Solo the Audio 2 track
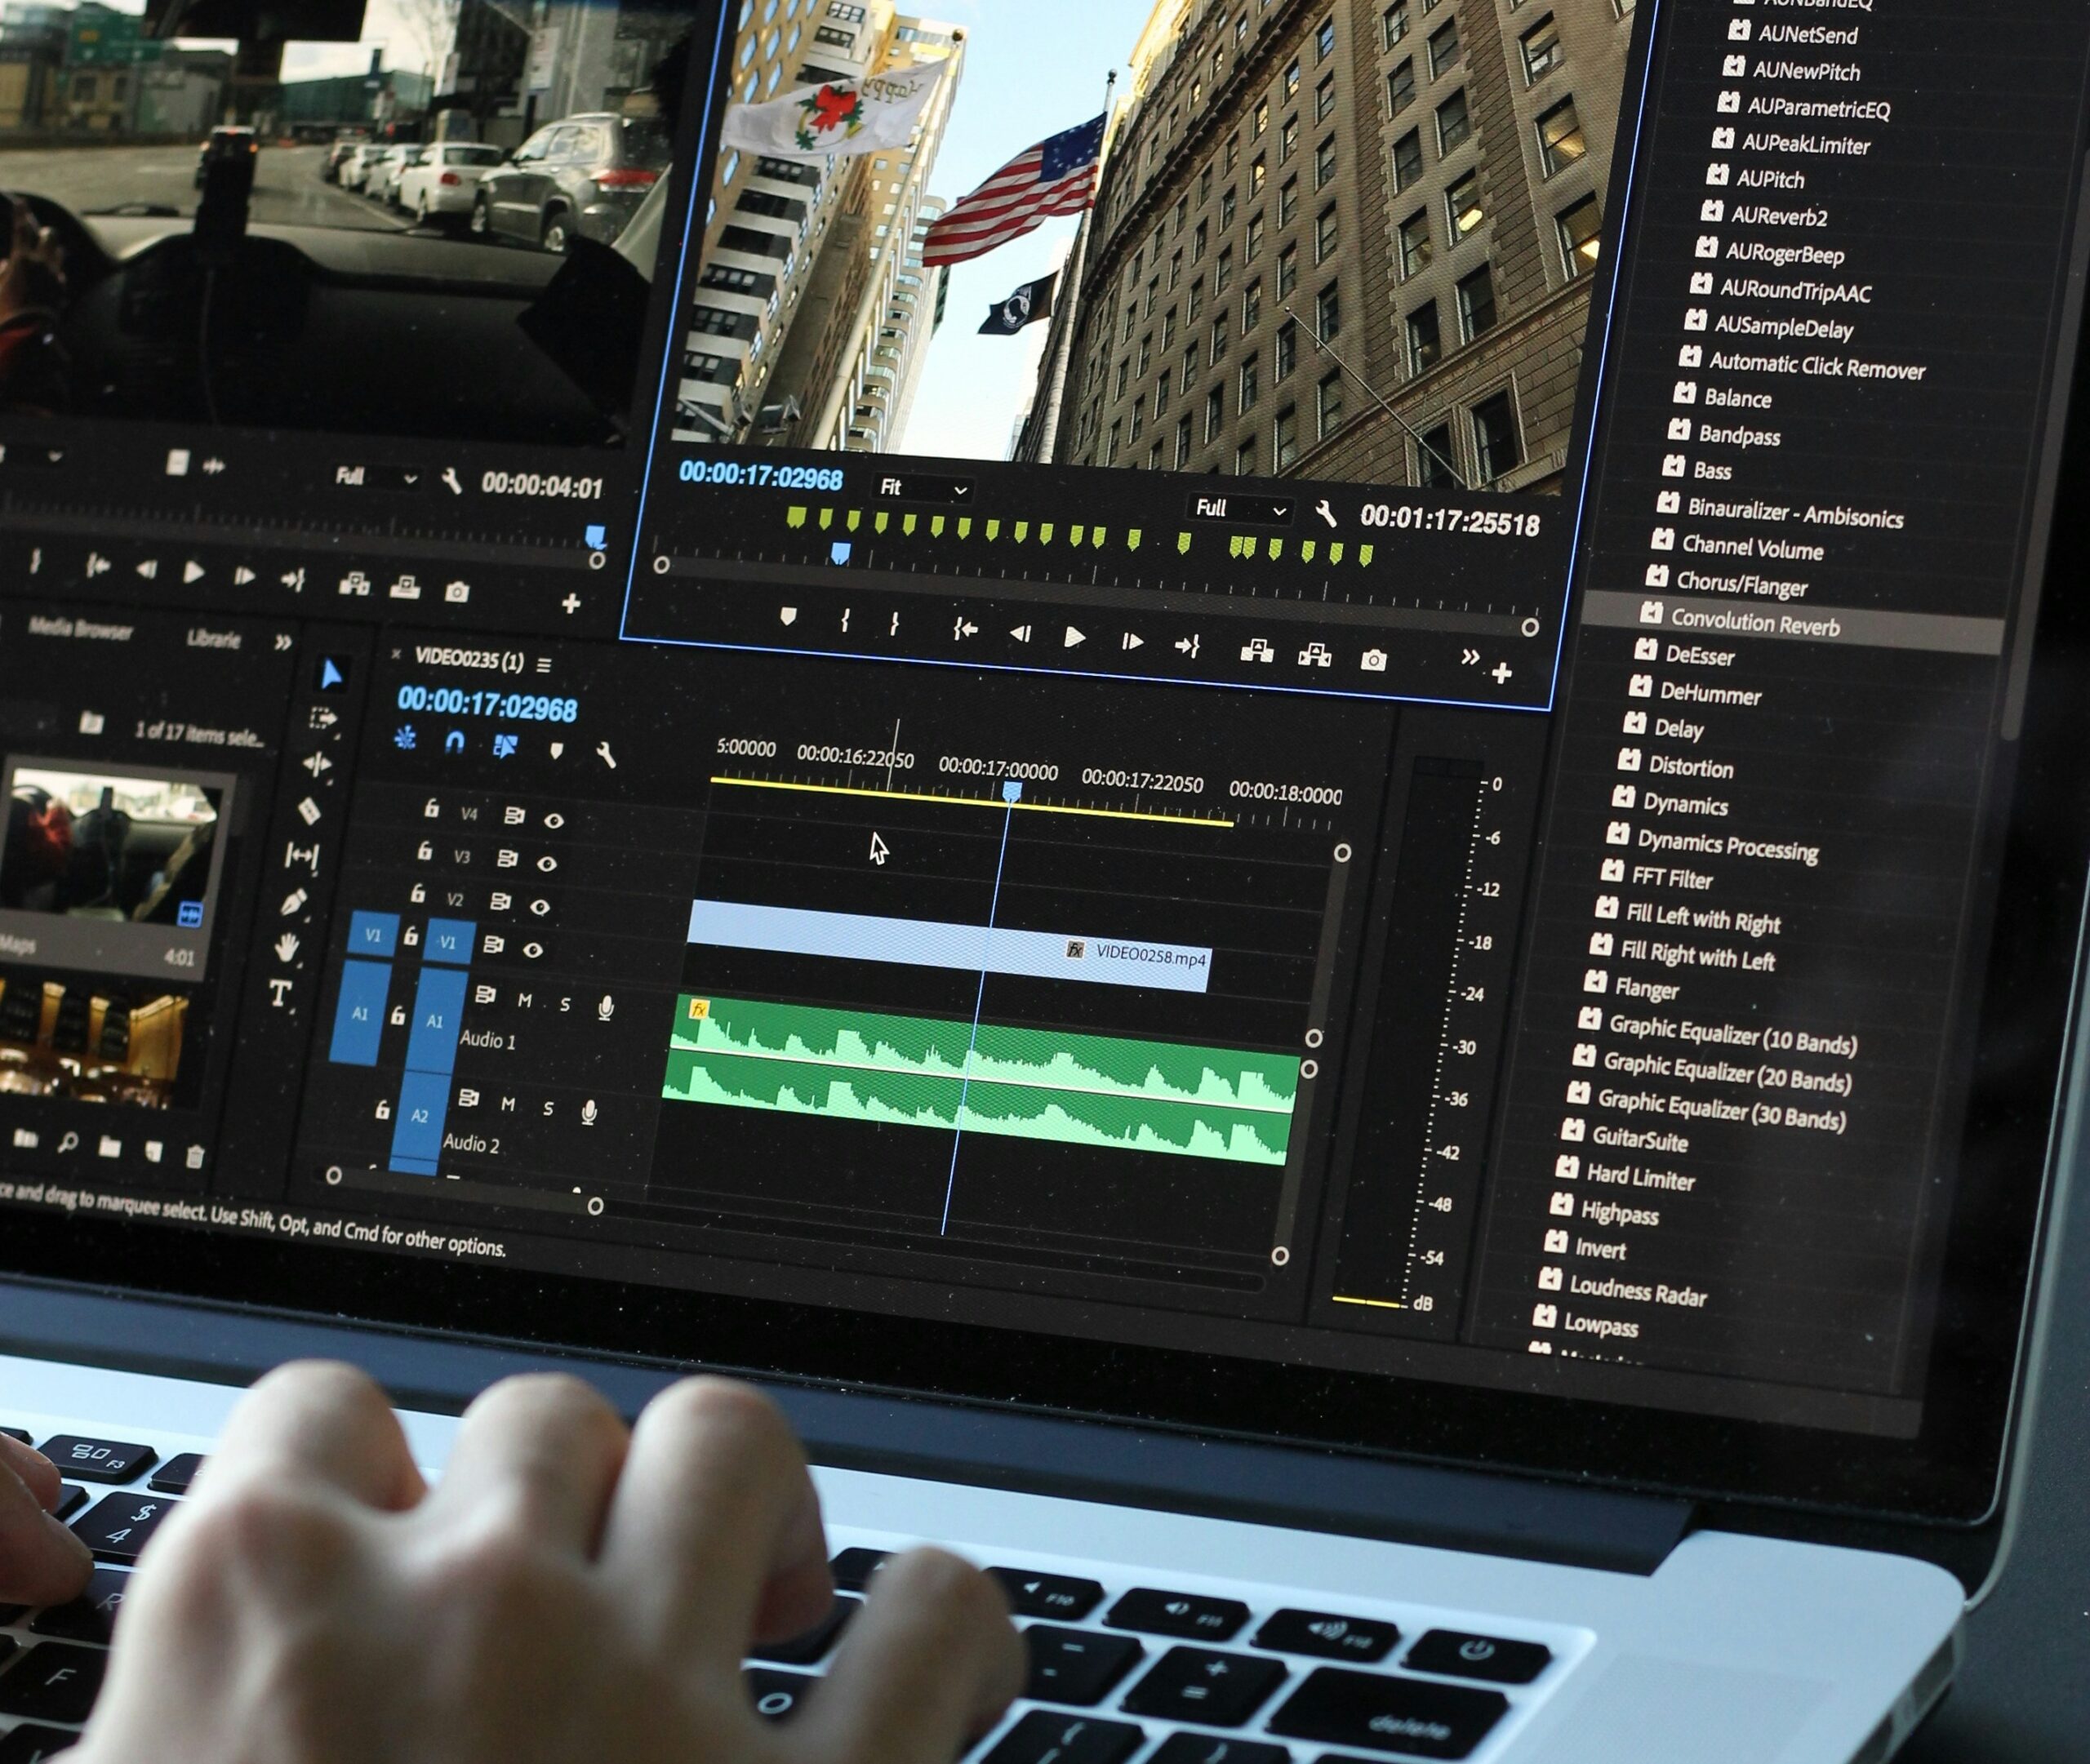Screen dimensions: 2090x1764 tap(548, 1108)
